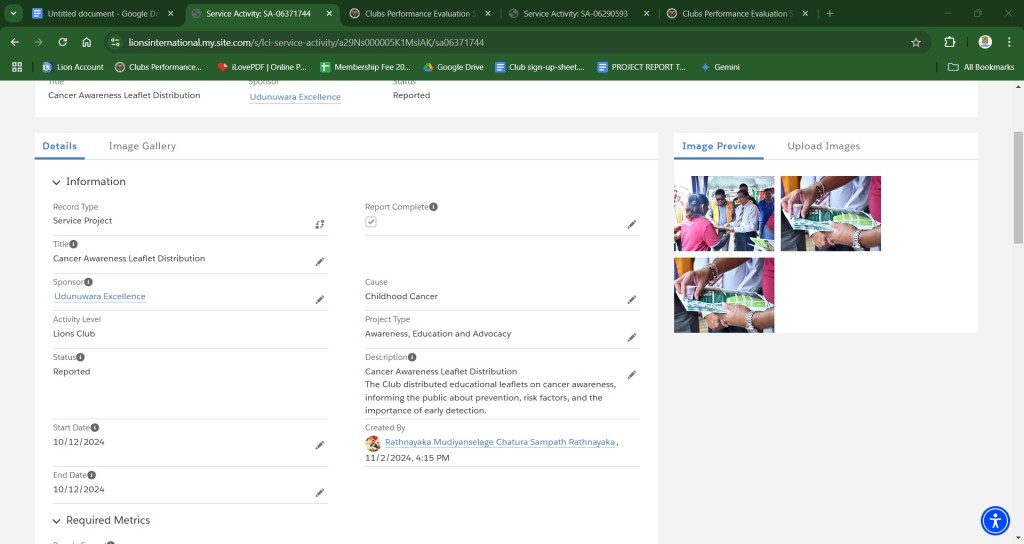The height and width of the screenshot is (544, 1024).
Task: Open the bookmarks apps grid icon
Action: click(x=17, y=67)
